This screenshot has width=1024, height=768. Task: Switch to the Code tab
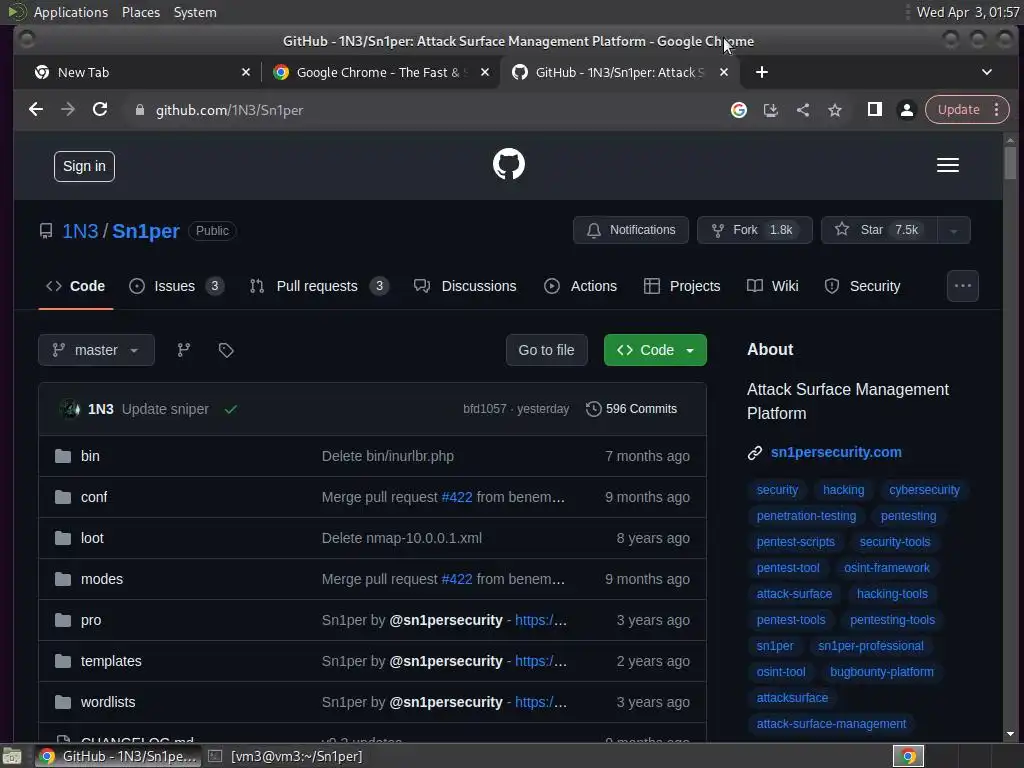click(76, 286)
